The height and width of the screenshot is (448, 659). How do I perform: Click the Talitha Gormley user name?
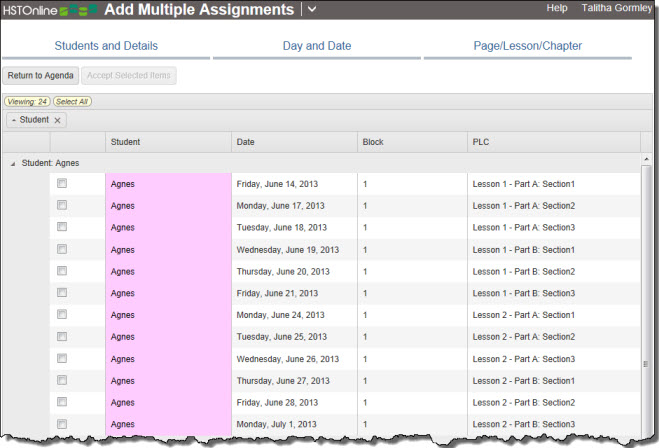point(617,8)
